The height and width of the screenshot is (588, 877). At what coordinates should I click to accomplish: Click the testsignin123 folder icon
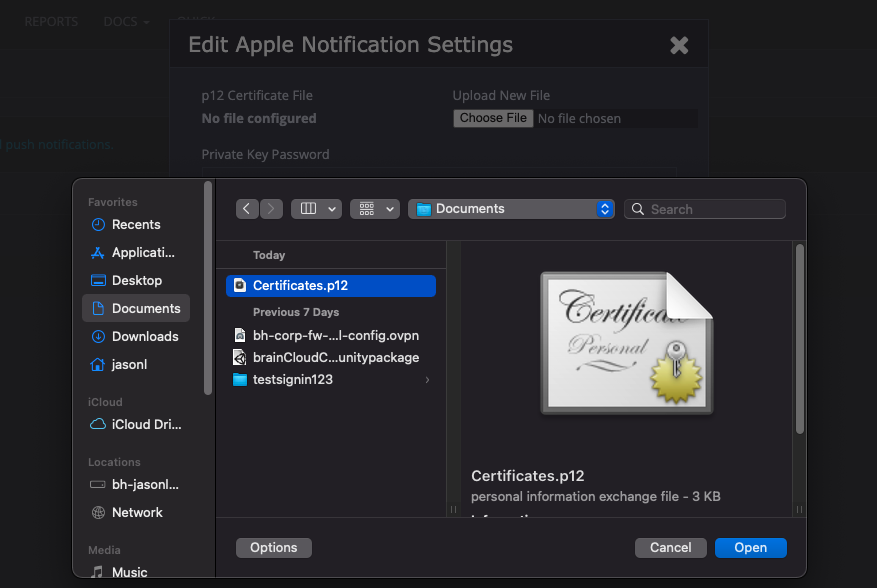pos(239,379)
